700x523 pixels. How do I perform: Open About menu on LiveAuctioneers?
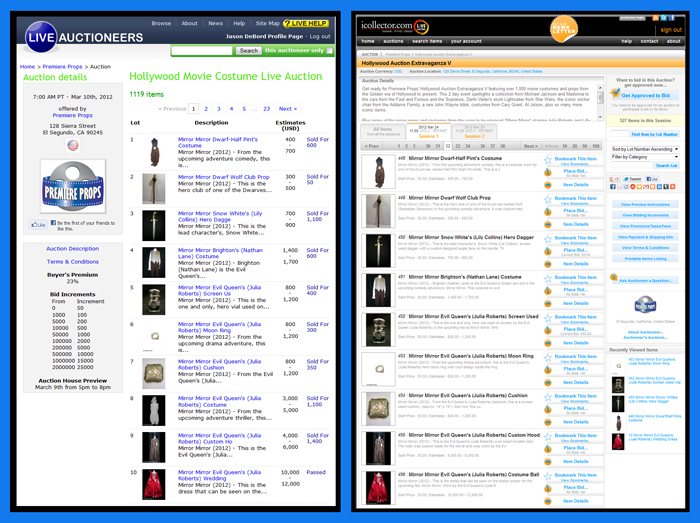tap(189, 23)
